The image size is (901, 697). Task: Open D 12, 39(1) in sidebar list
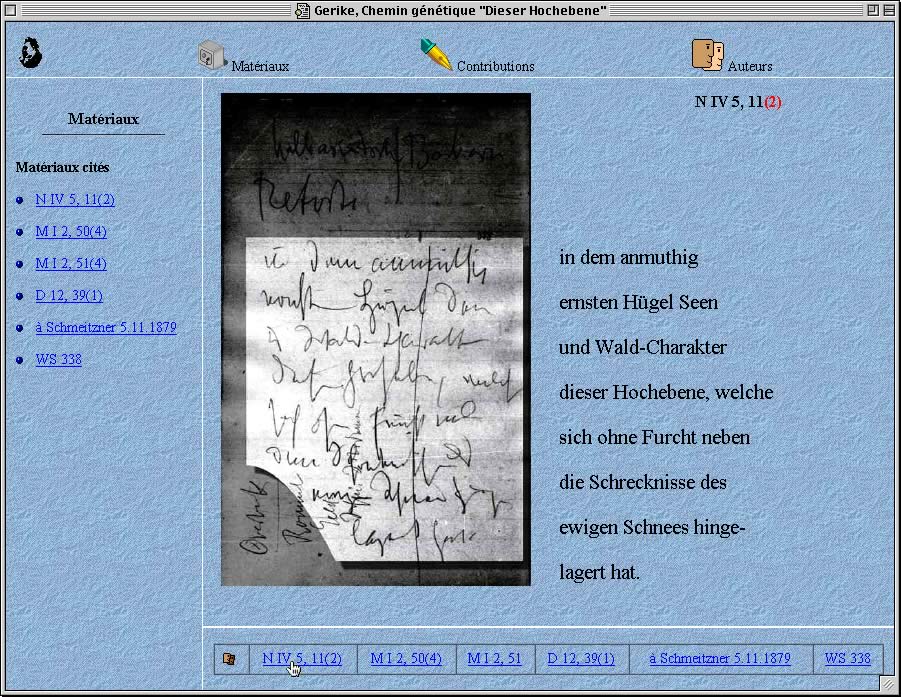click(x=69, y=295)
